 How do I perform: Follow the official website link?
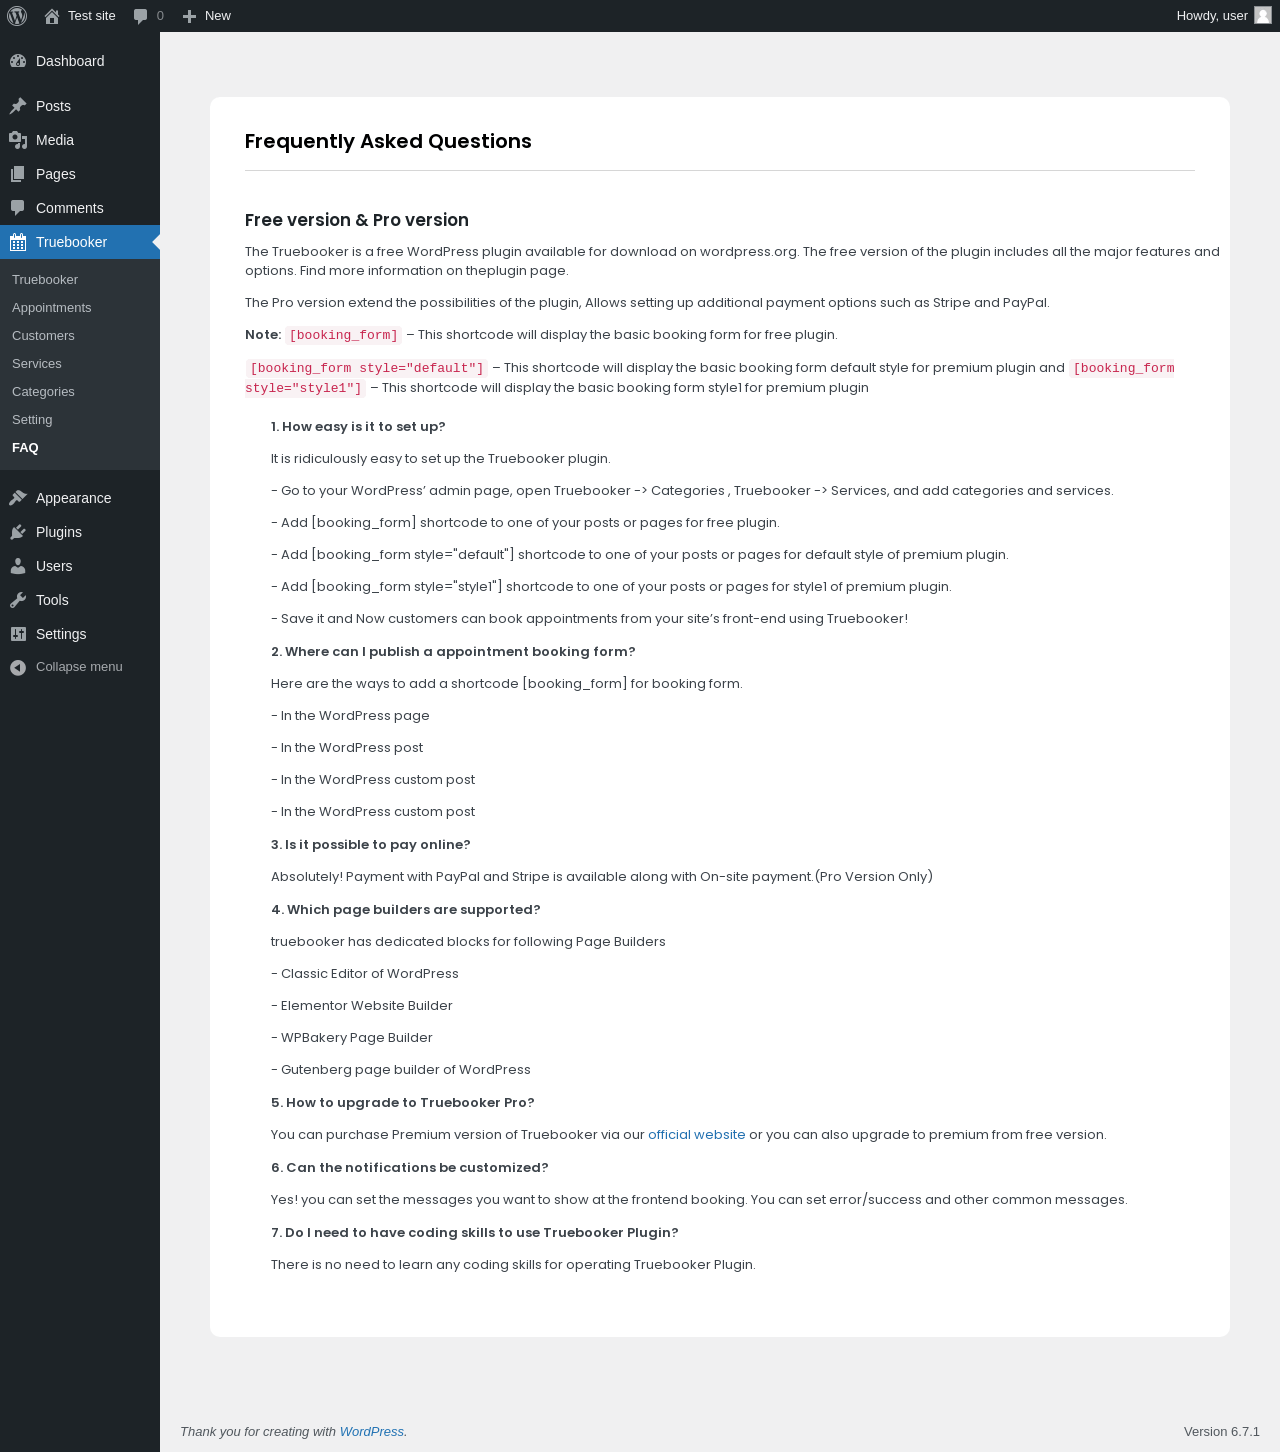pyautogui.click(x=696, y=1135)
